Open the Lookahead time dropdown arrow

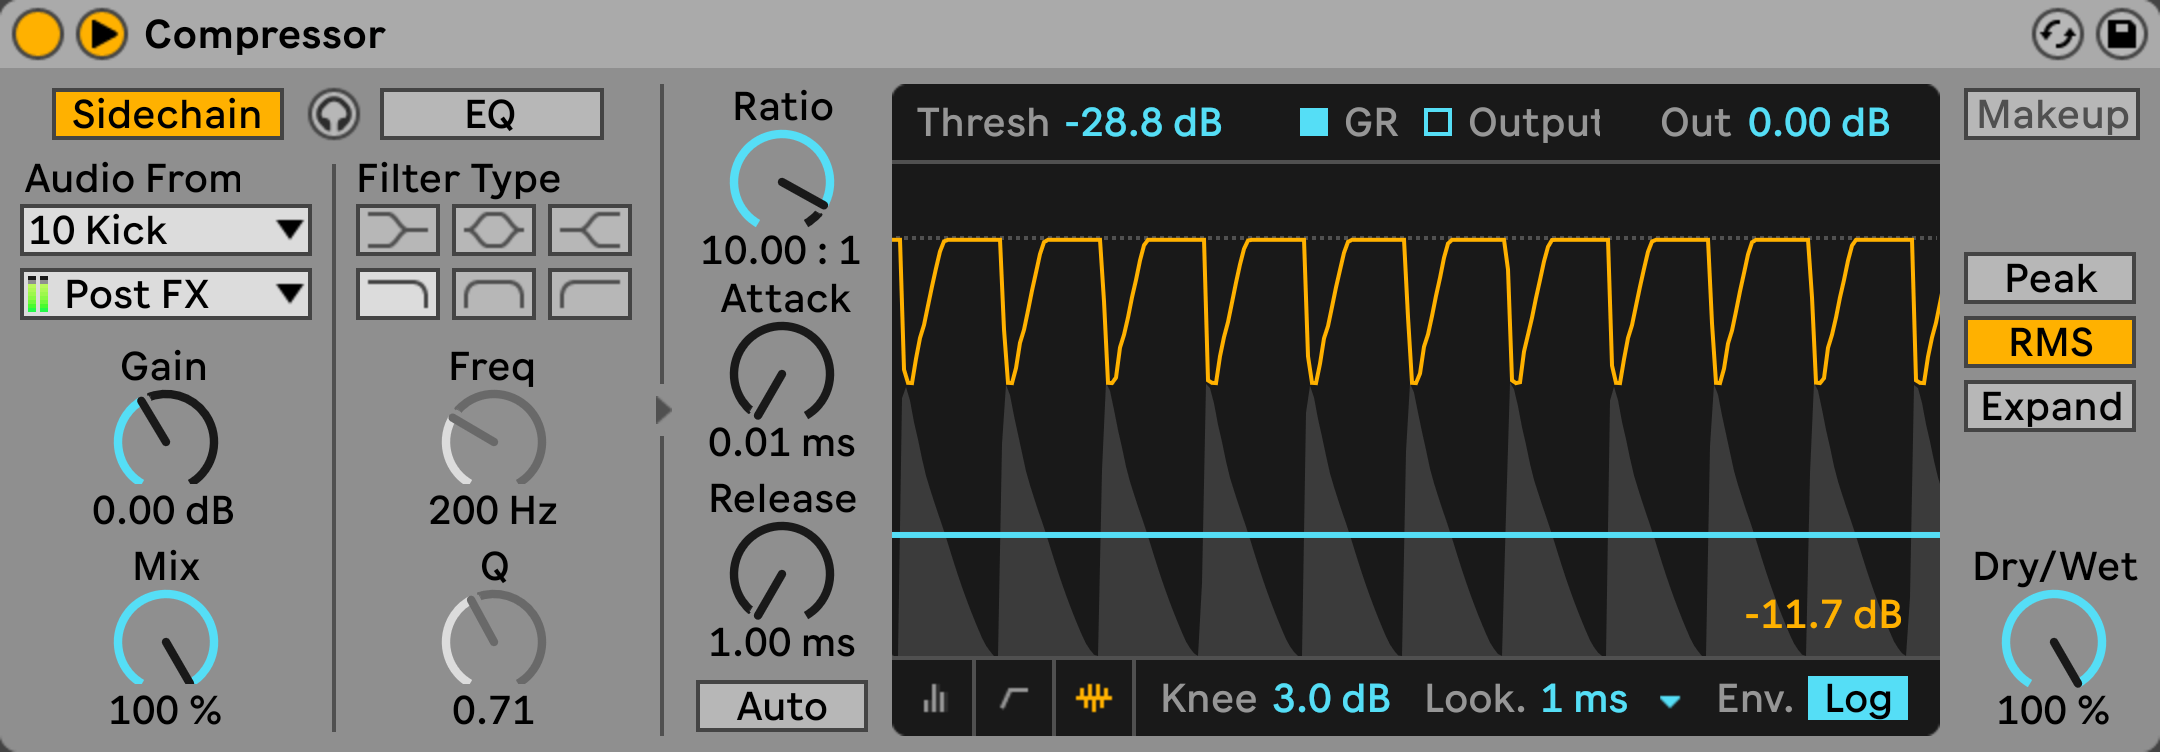click(x=1669, y=701)
